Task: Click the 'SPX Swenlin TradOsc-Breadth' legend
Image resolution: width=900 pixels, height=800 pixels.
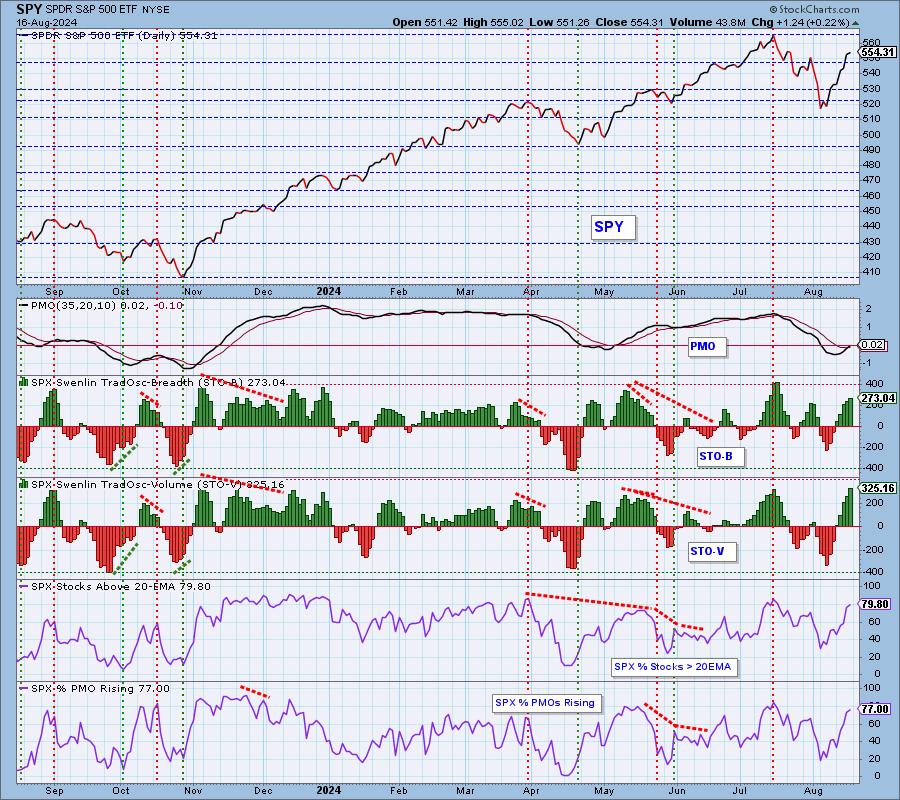Action: click(112, 382)
